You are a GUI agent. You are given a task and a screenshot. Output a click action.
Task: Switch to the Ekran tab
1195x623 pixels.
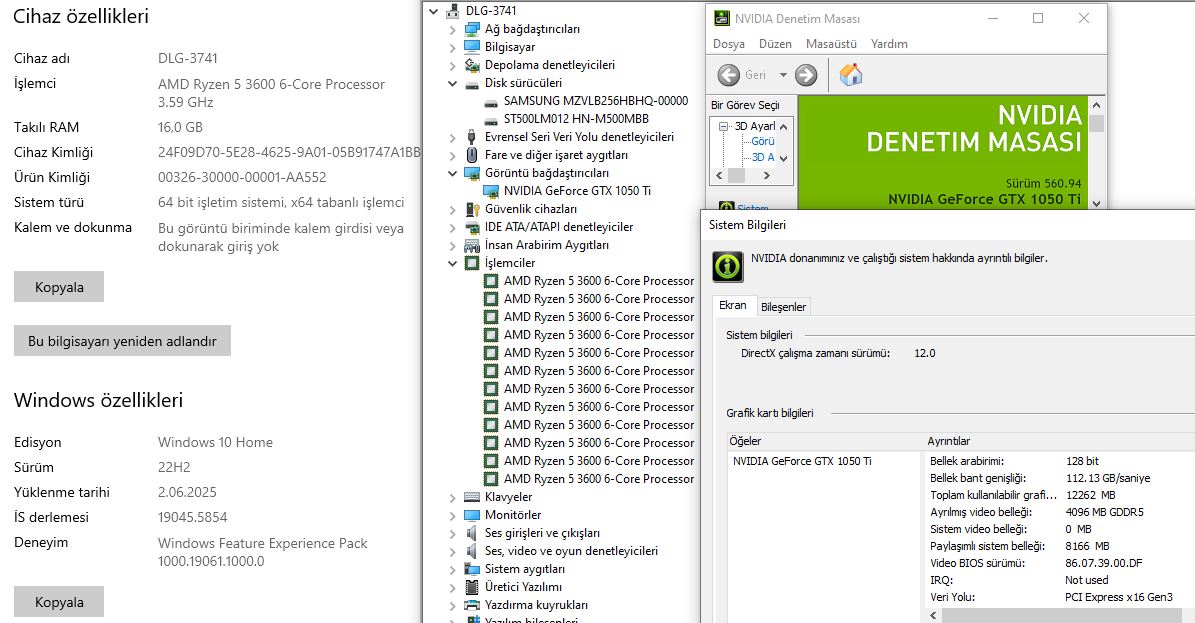(x=733, y=305)
